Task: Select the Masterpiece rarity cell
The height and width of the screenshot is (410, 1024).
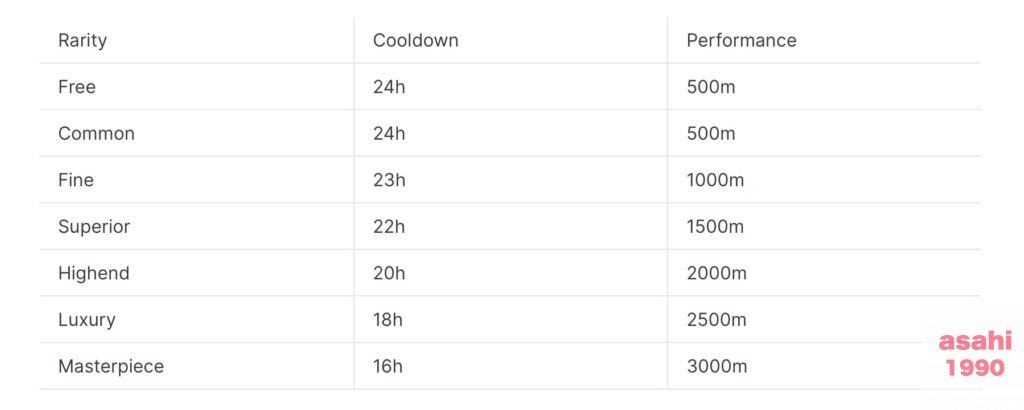Action: click(110, 366)
